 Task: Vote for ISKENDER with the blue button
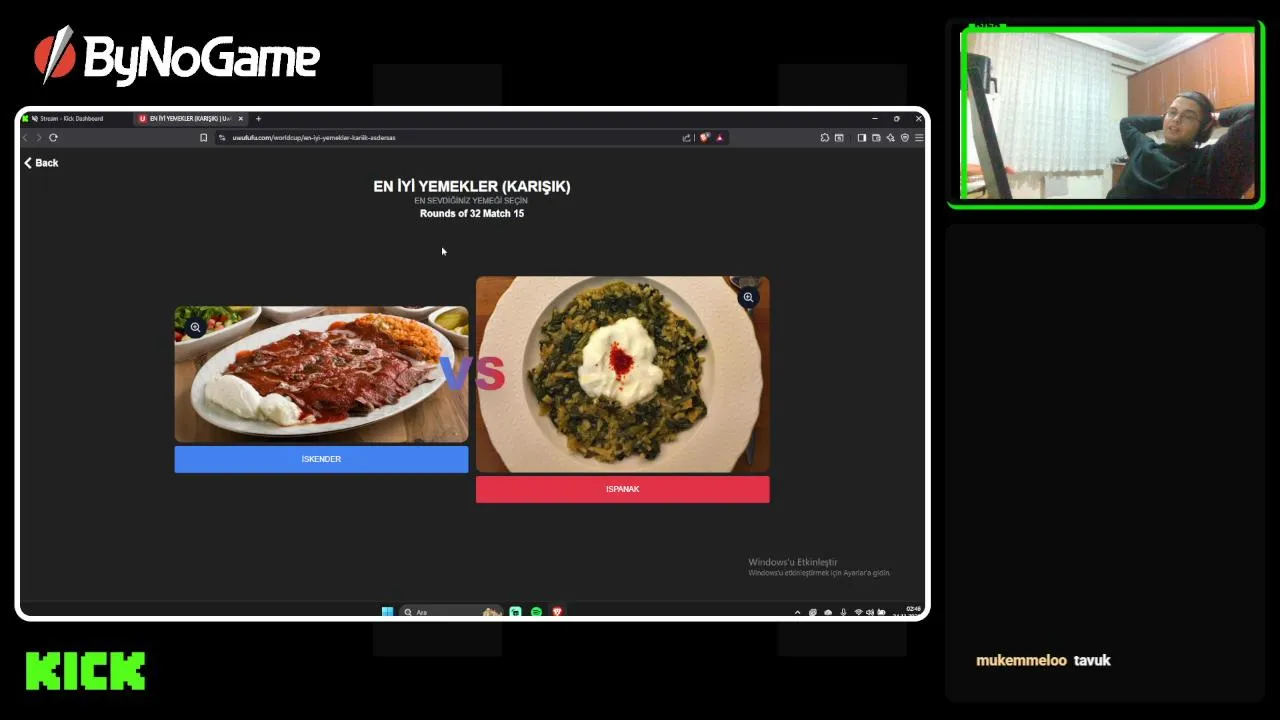(321, 459)
